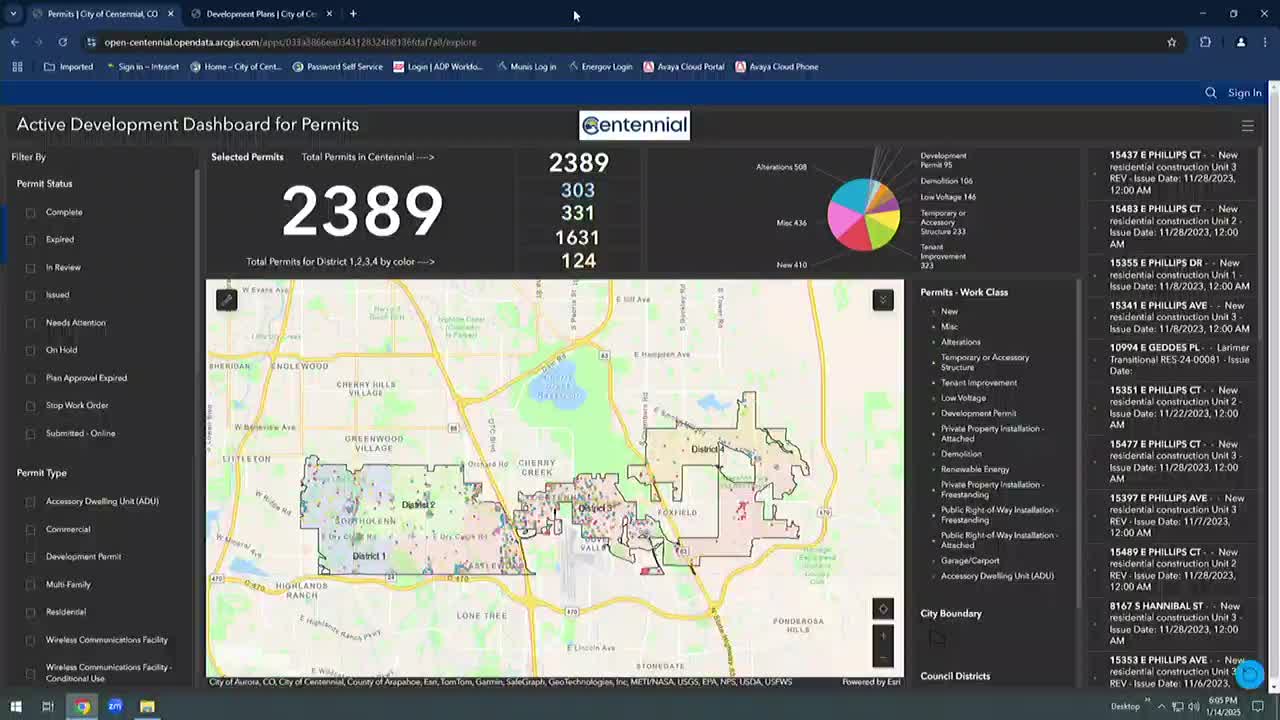Click the map default extent button

click(x=882, y=609)
